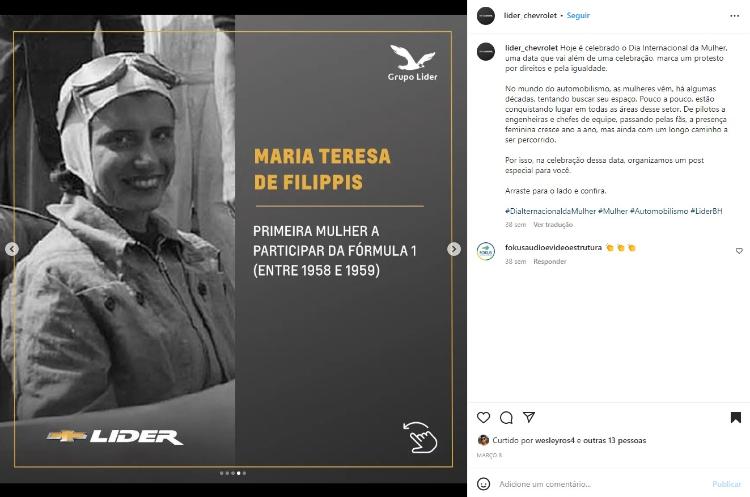Click Seguir to follow lider_chevrolet
Screen dimensions: 750x497
tap(578, 15)
